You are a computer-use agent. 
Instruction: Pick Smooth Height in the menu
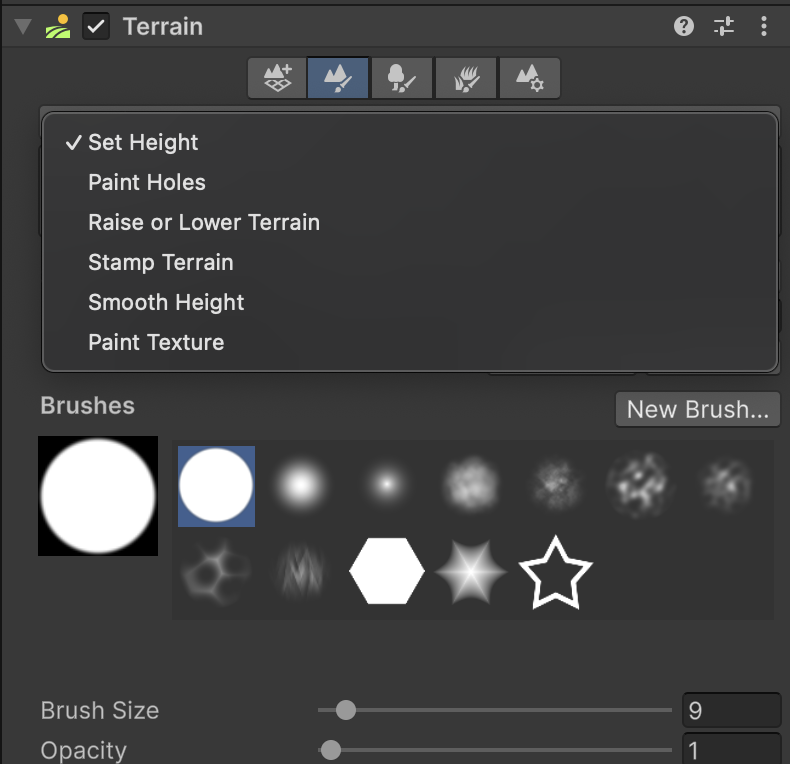166,302
